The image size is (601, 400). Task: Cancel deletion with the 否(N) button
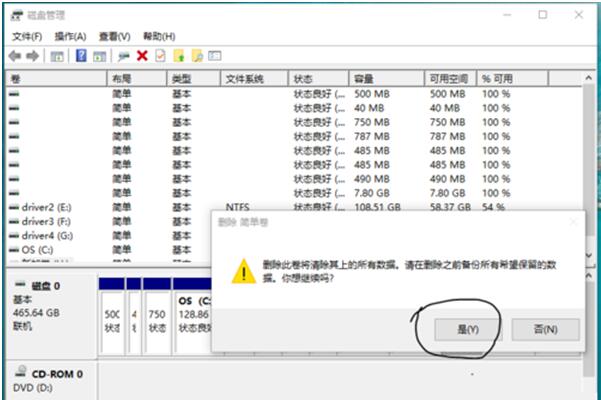(545, 329)
